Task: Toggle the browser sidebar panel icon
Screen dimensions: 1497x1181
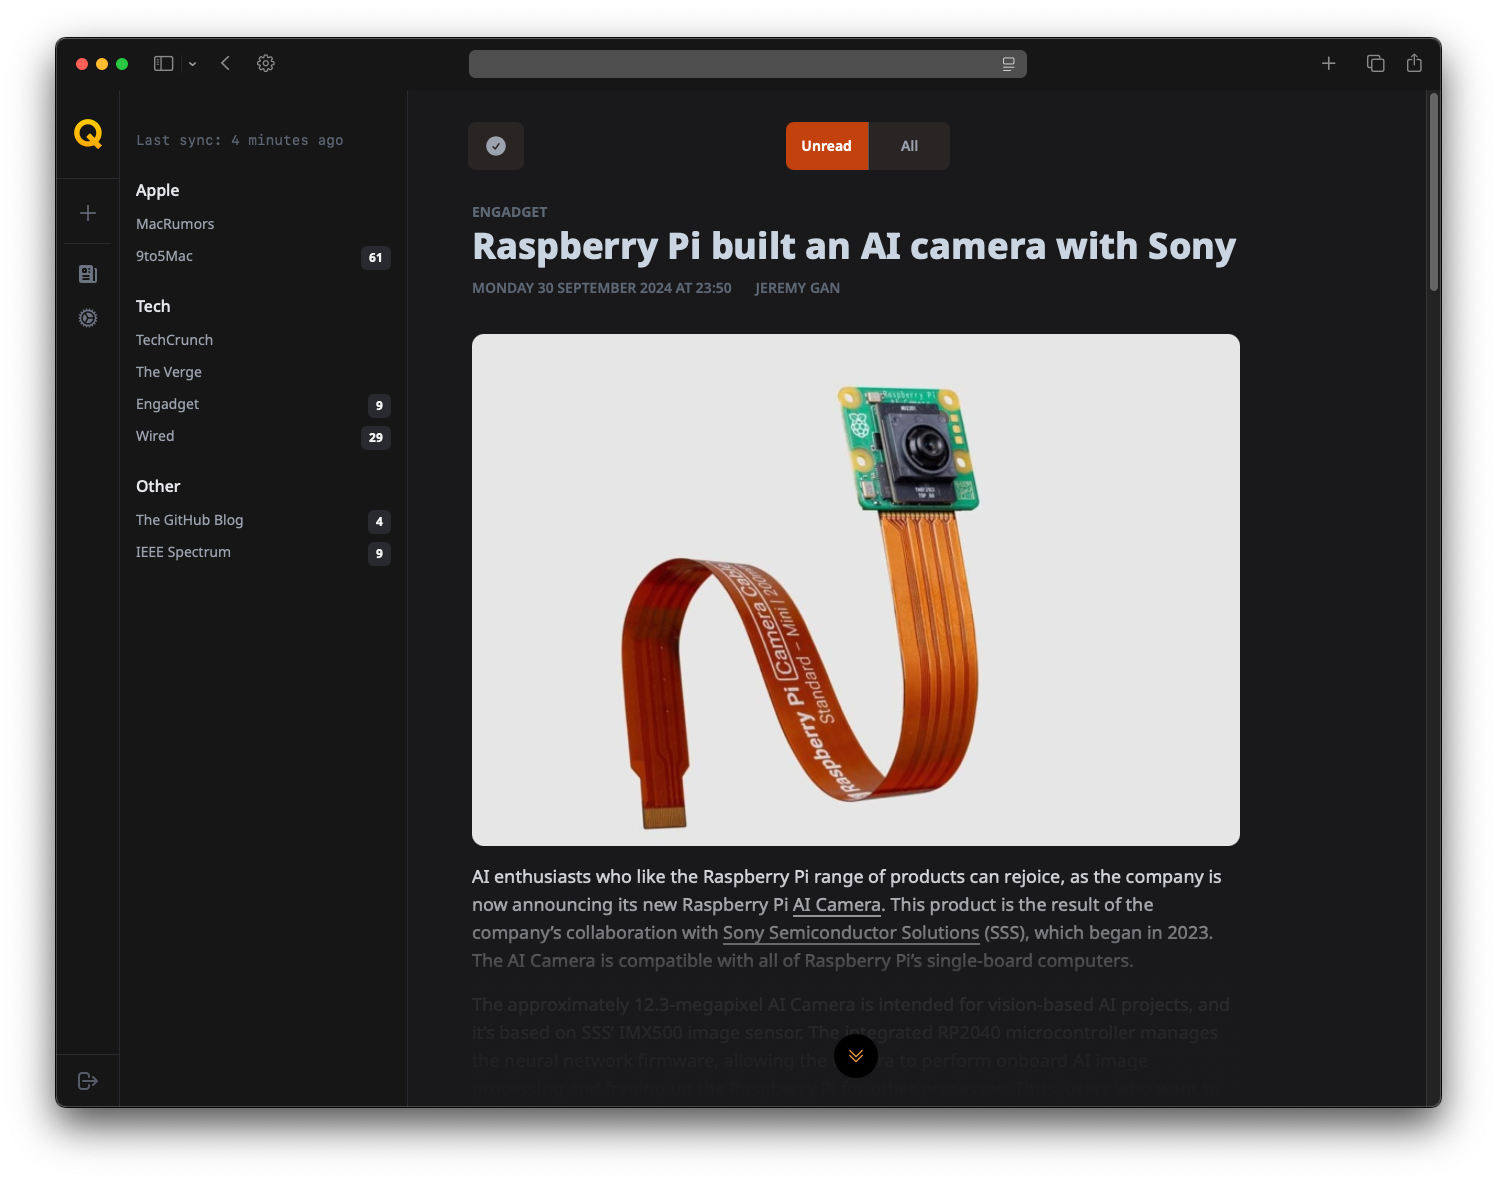Action: click(164, 63)
